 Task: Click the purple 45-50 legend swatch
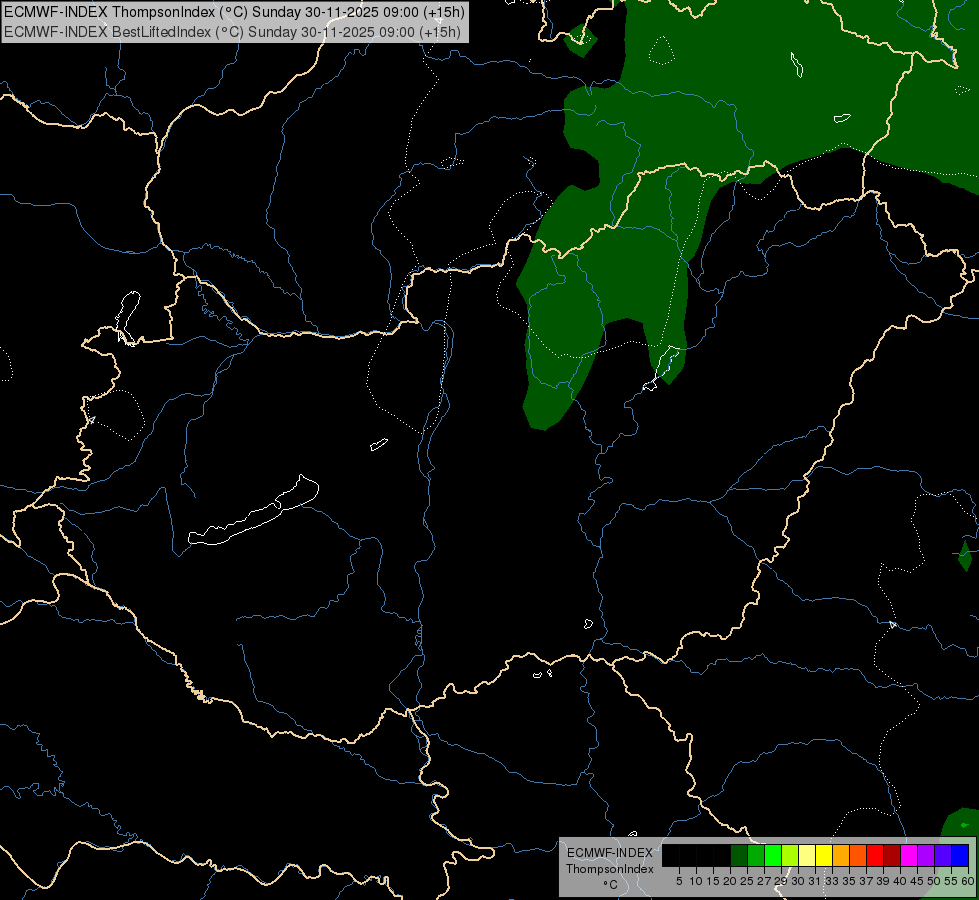(926, 855)
